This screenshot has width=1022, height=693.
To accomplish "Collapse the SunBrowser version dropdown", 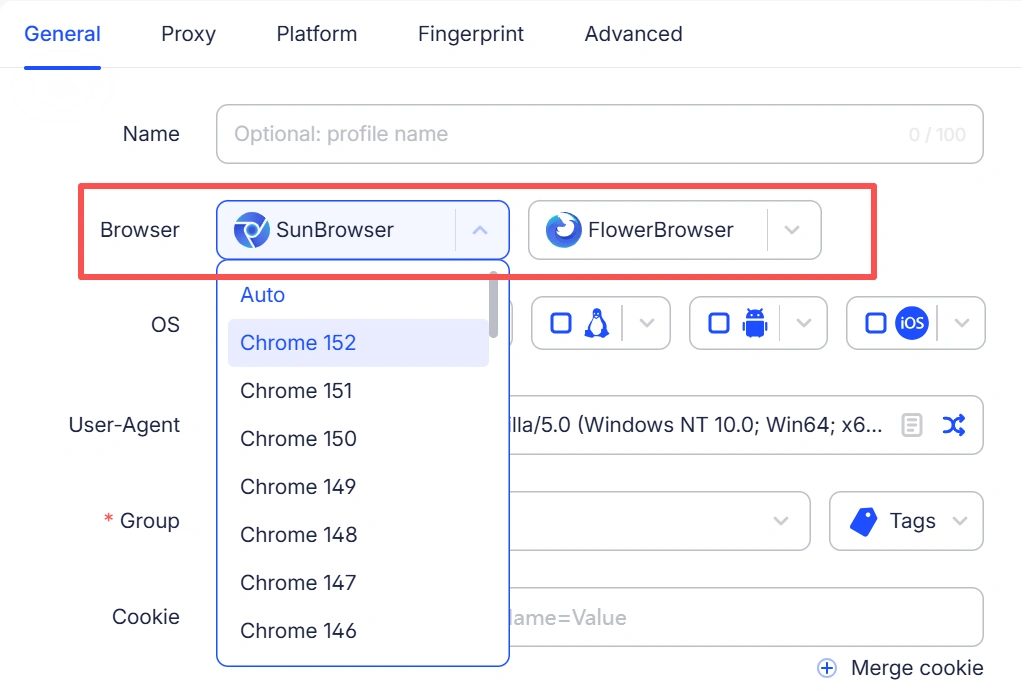I will pos(480,230).
